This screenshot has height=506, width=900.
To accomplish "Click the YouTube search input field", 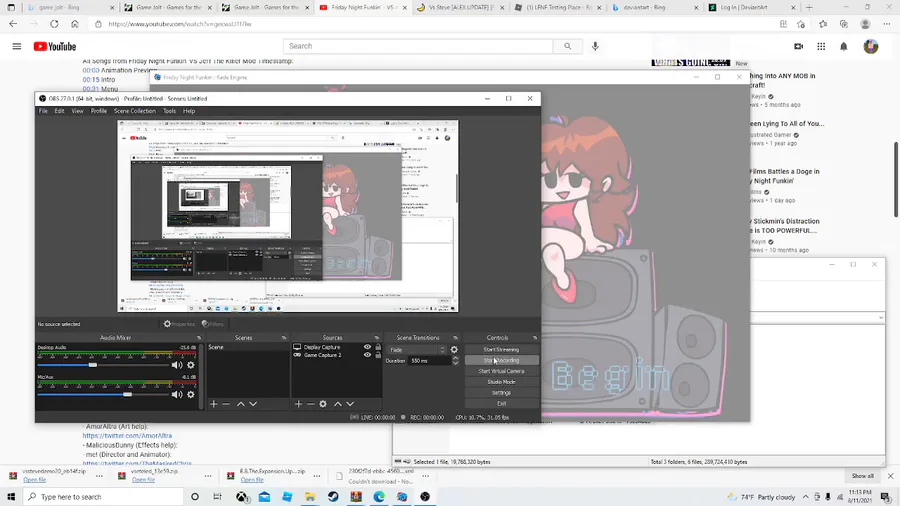I will click(x=418, y=46).
